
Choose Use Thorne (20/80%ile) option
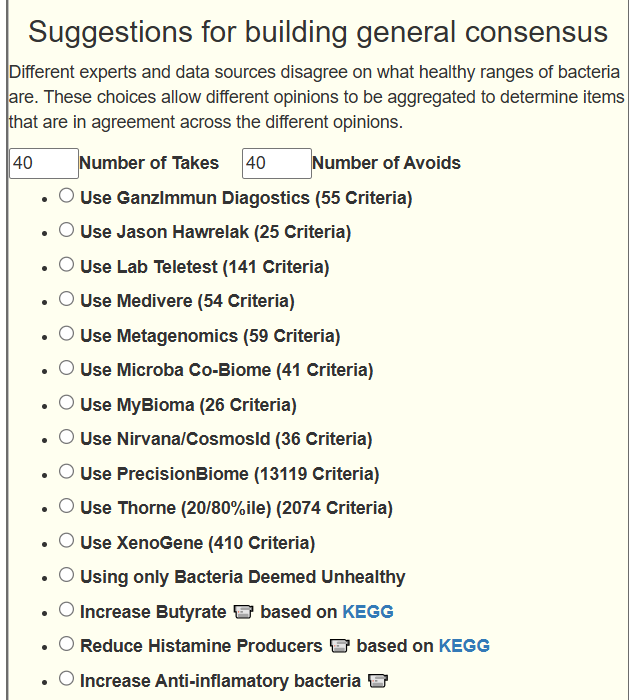[66, 506]
